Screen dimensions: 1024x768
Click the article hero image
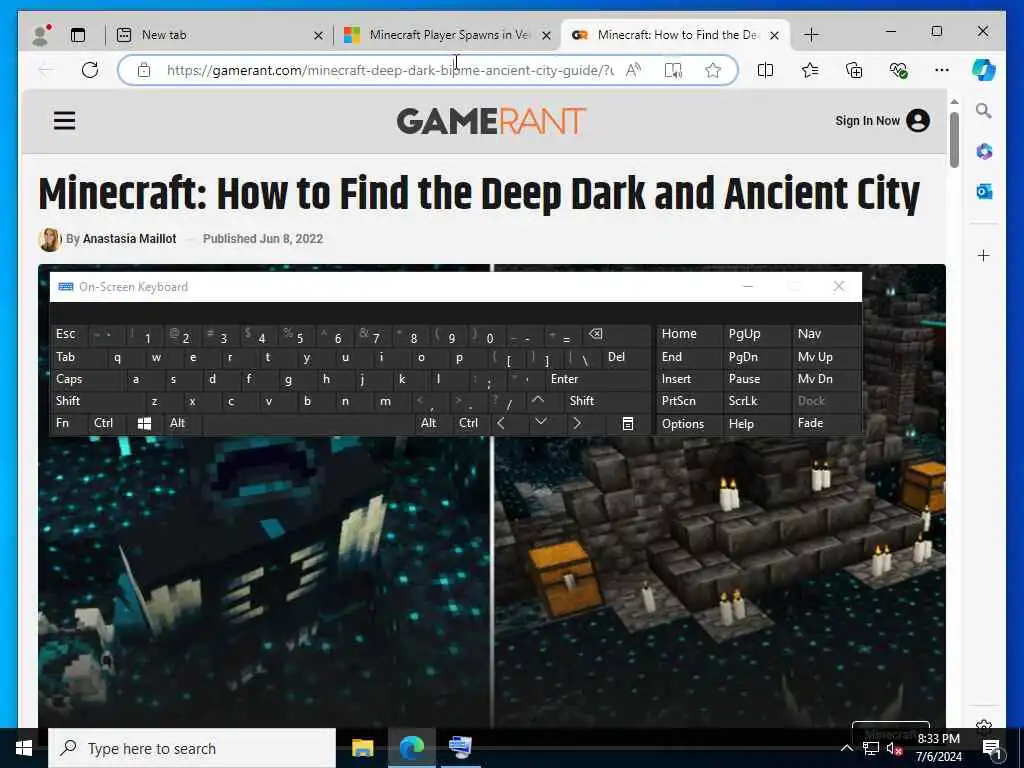point(492,581)
